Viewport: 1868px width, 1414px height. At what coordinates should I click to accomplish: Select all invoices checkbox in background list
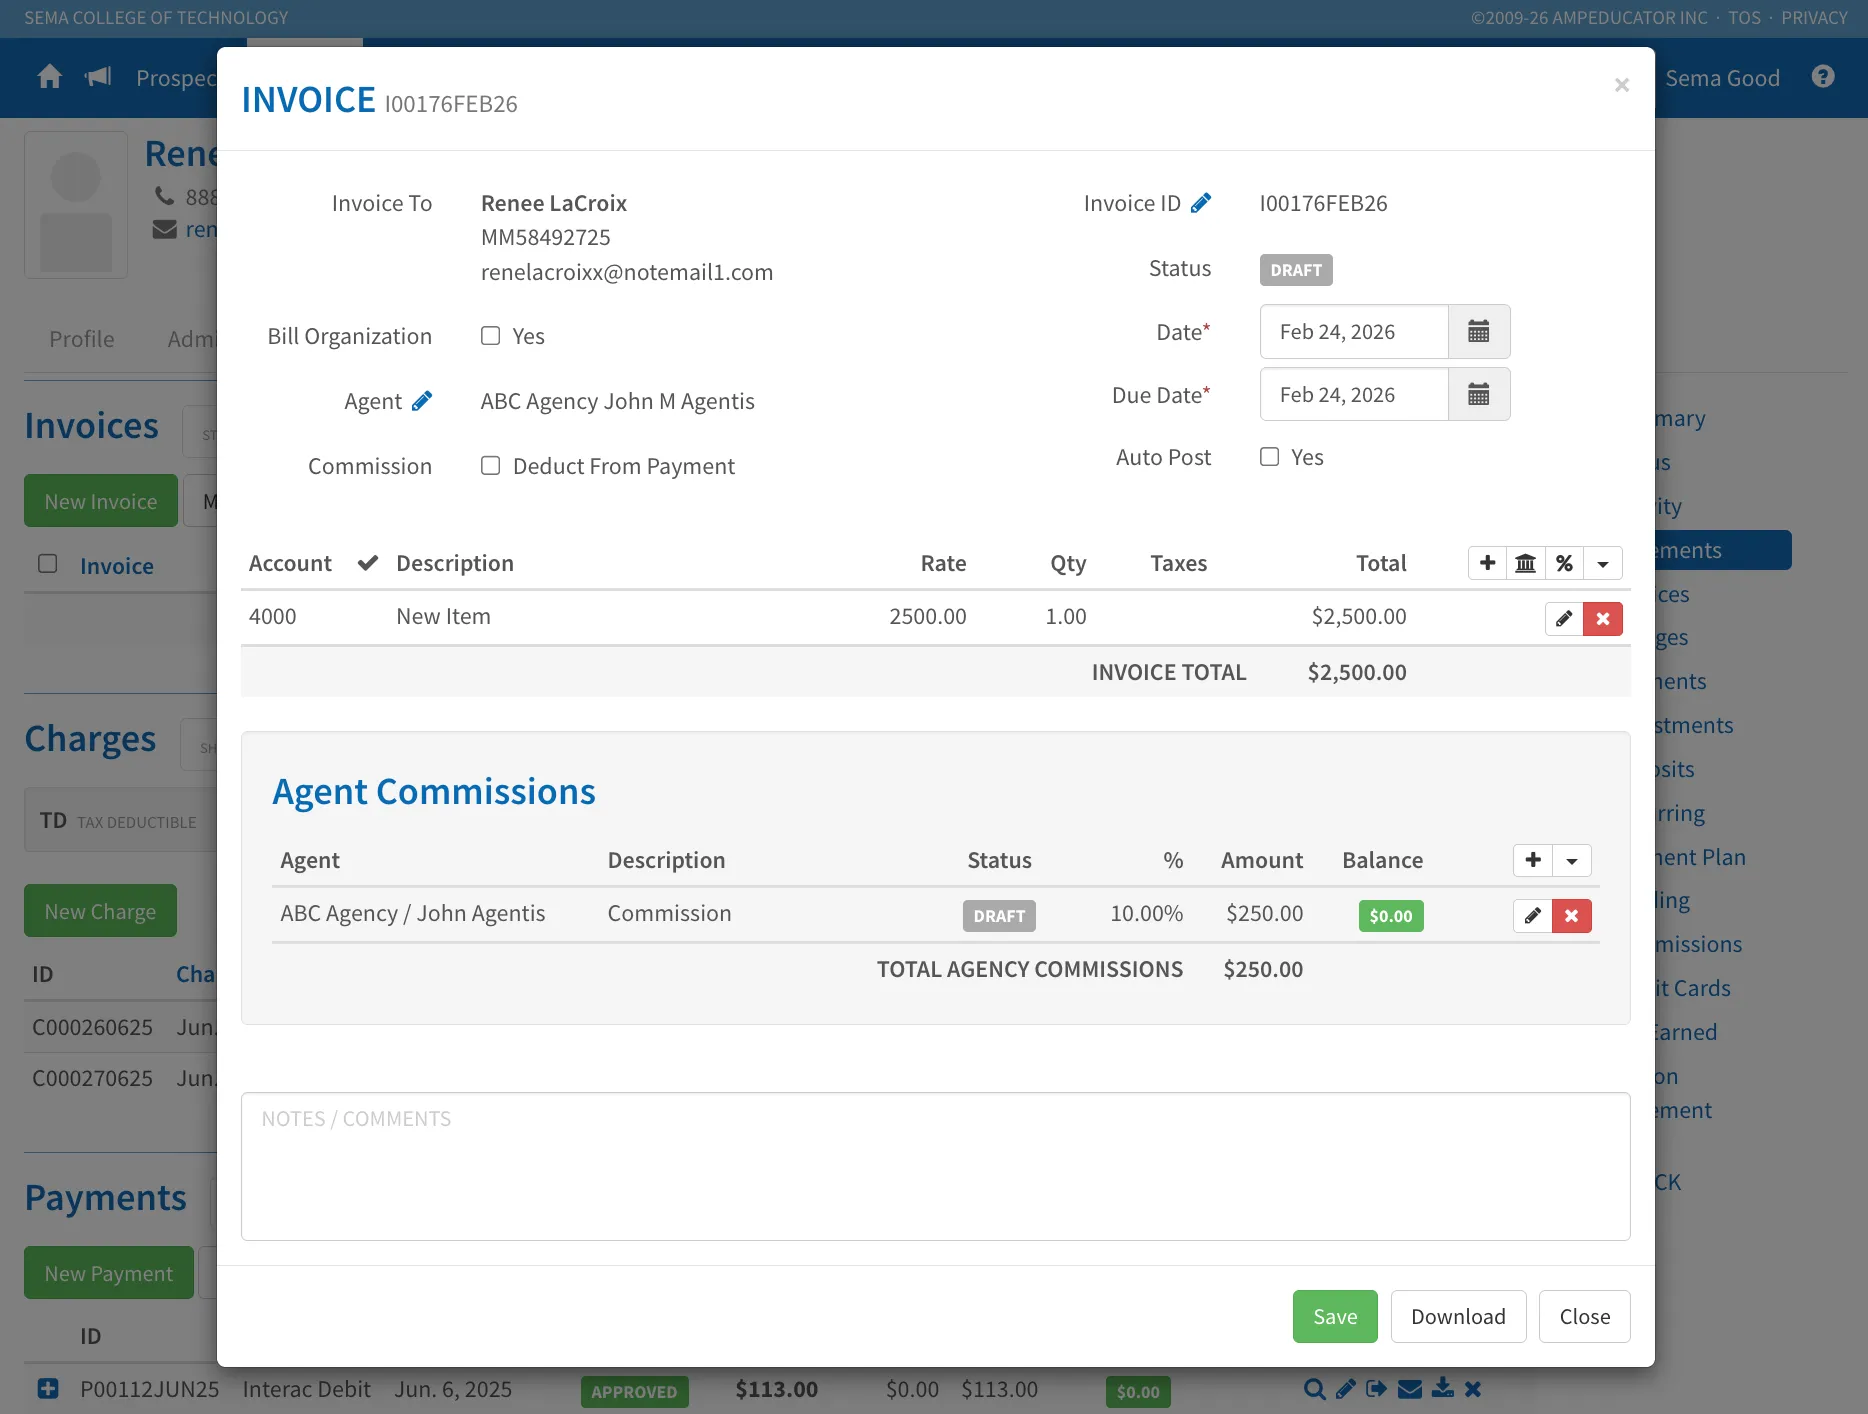click(47, 563)
